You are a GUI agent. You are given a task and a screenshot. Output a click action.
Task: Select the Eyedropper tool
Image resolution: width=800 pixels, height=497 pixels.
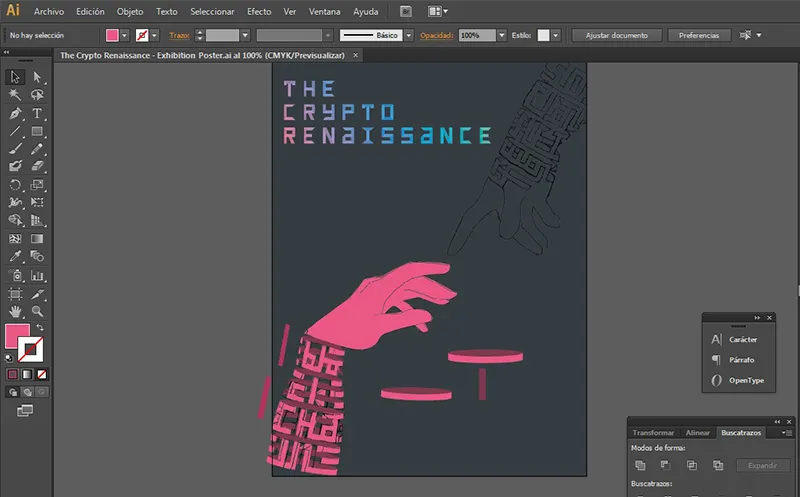(x=15, y=257)
